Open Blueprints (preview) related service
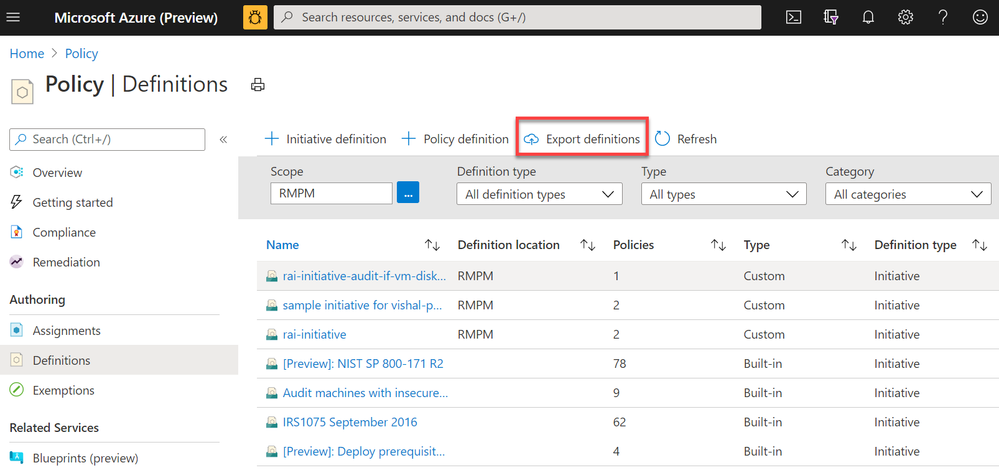This screenshot has height=472, width=999. (85, 458)
